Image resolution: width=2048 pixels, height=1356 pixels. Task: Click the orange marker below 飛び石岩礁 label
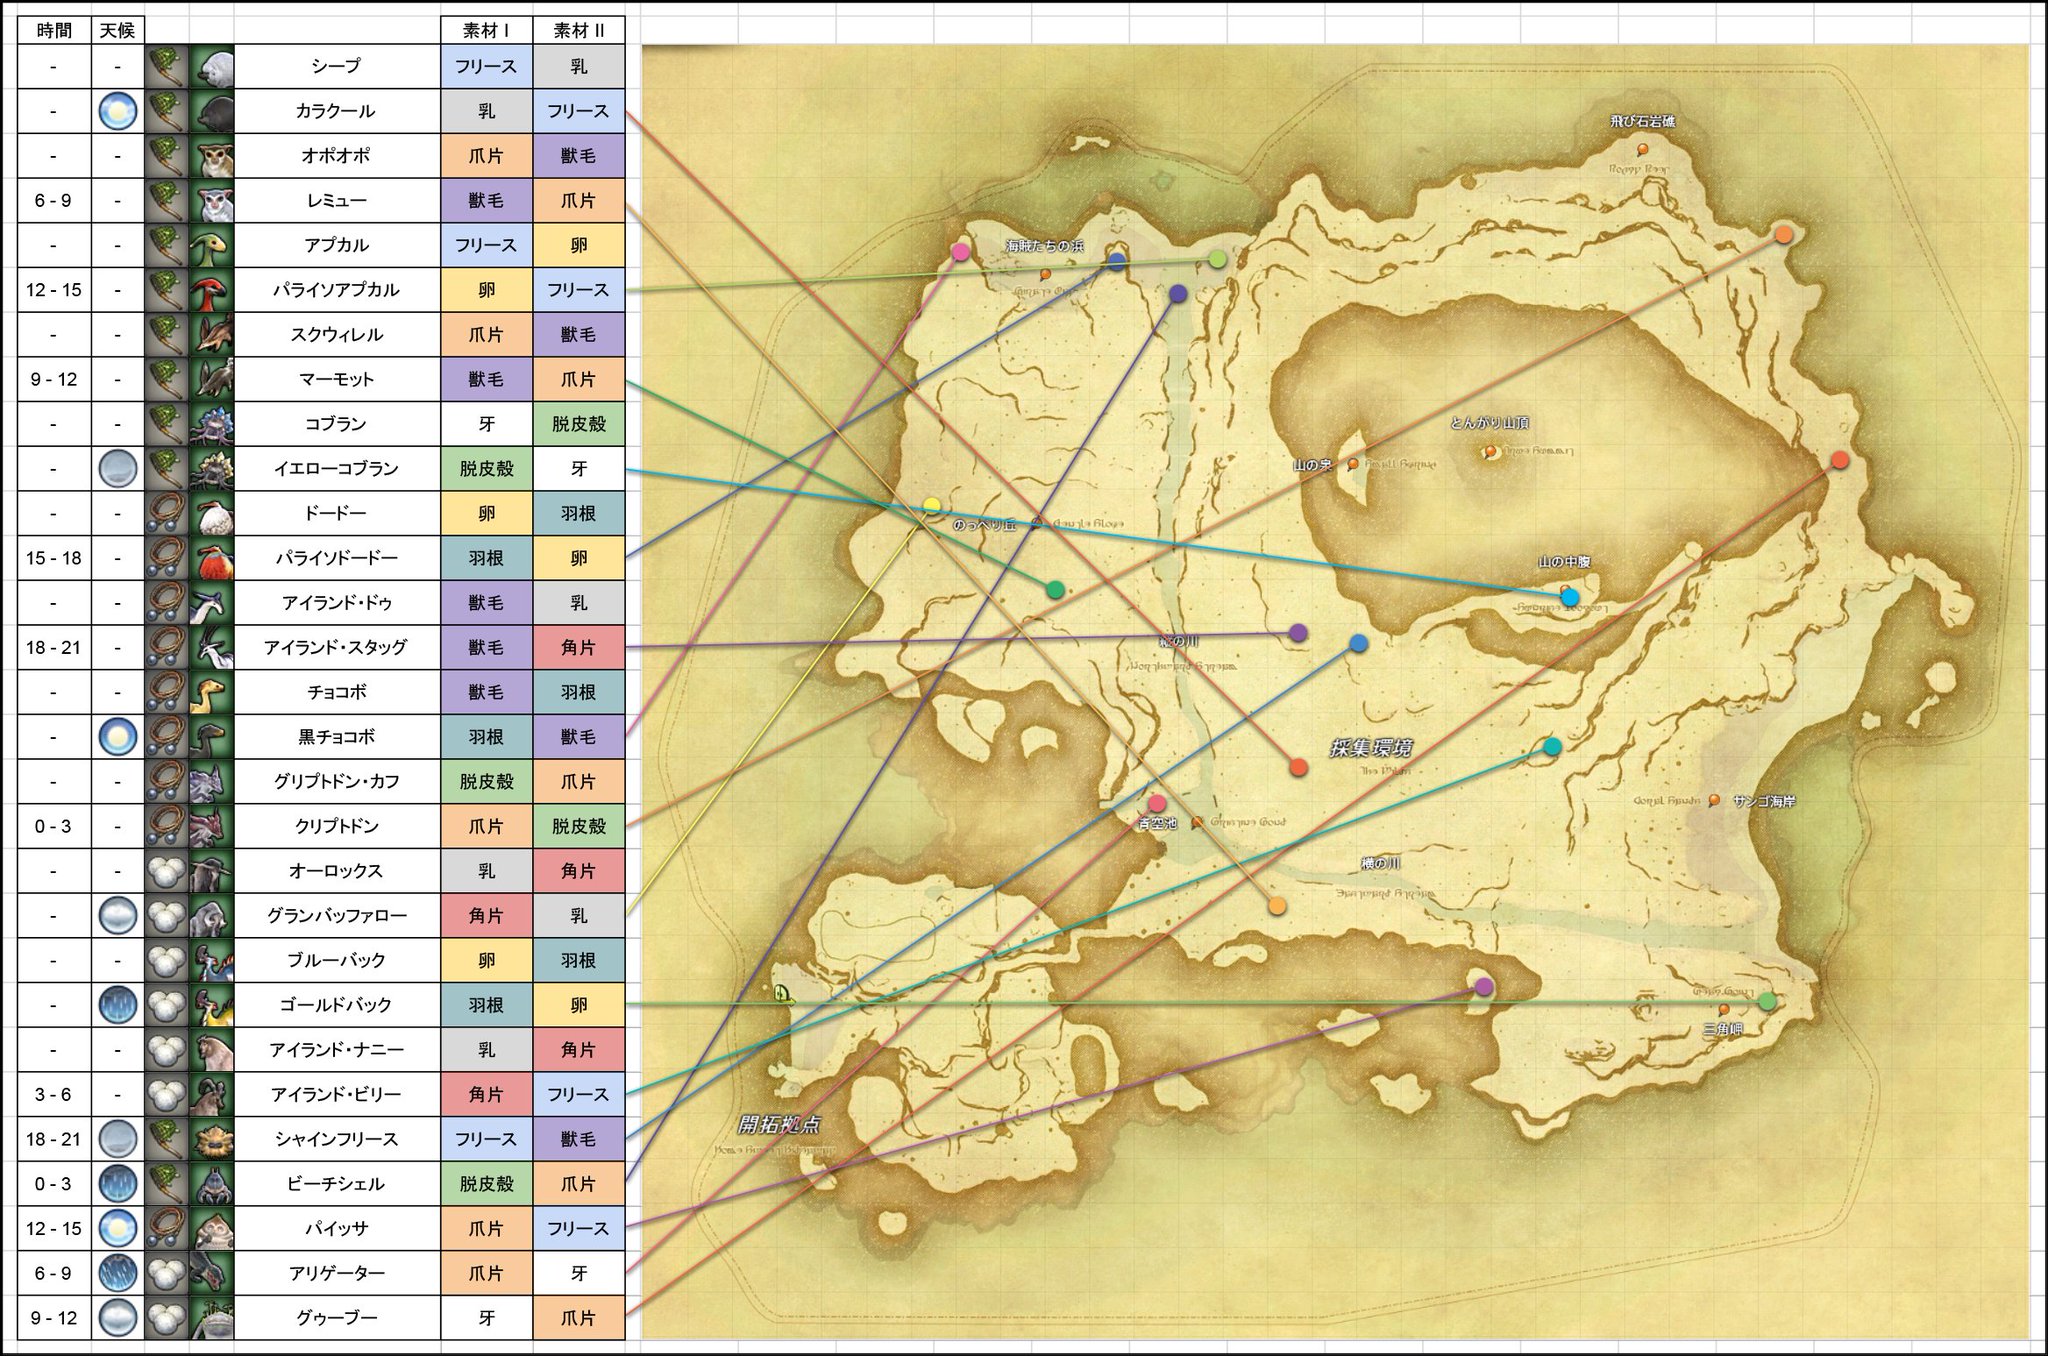pyautogui.click(x=1642, y=149)
